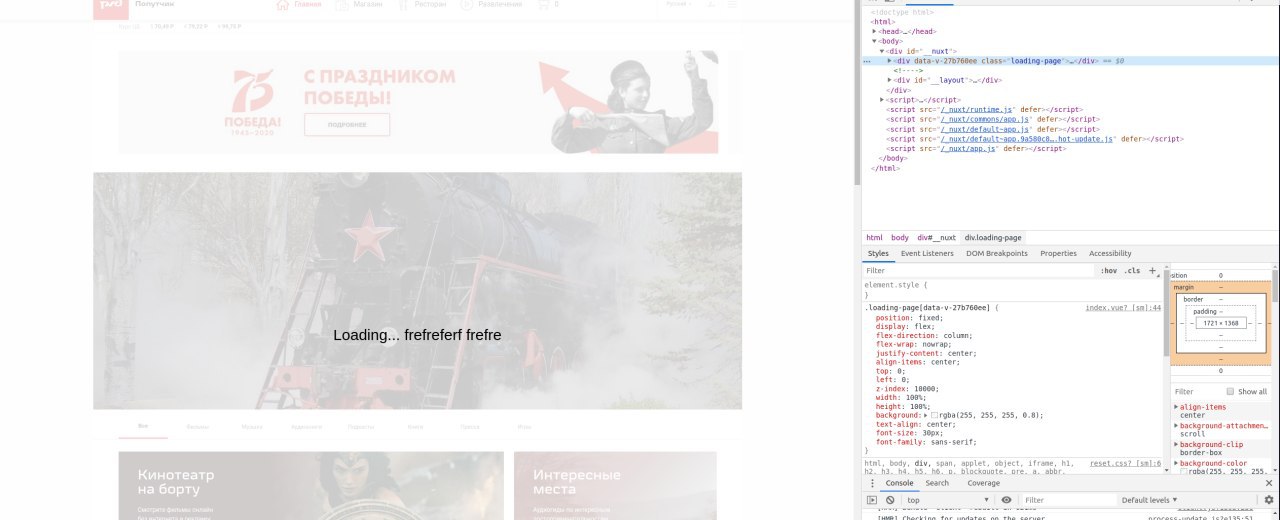Click computed background-color swatch

click(x=1184, y=472)
